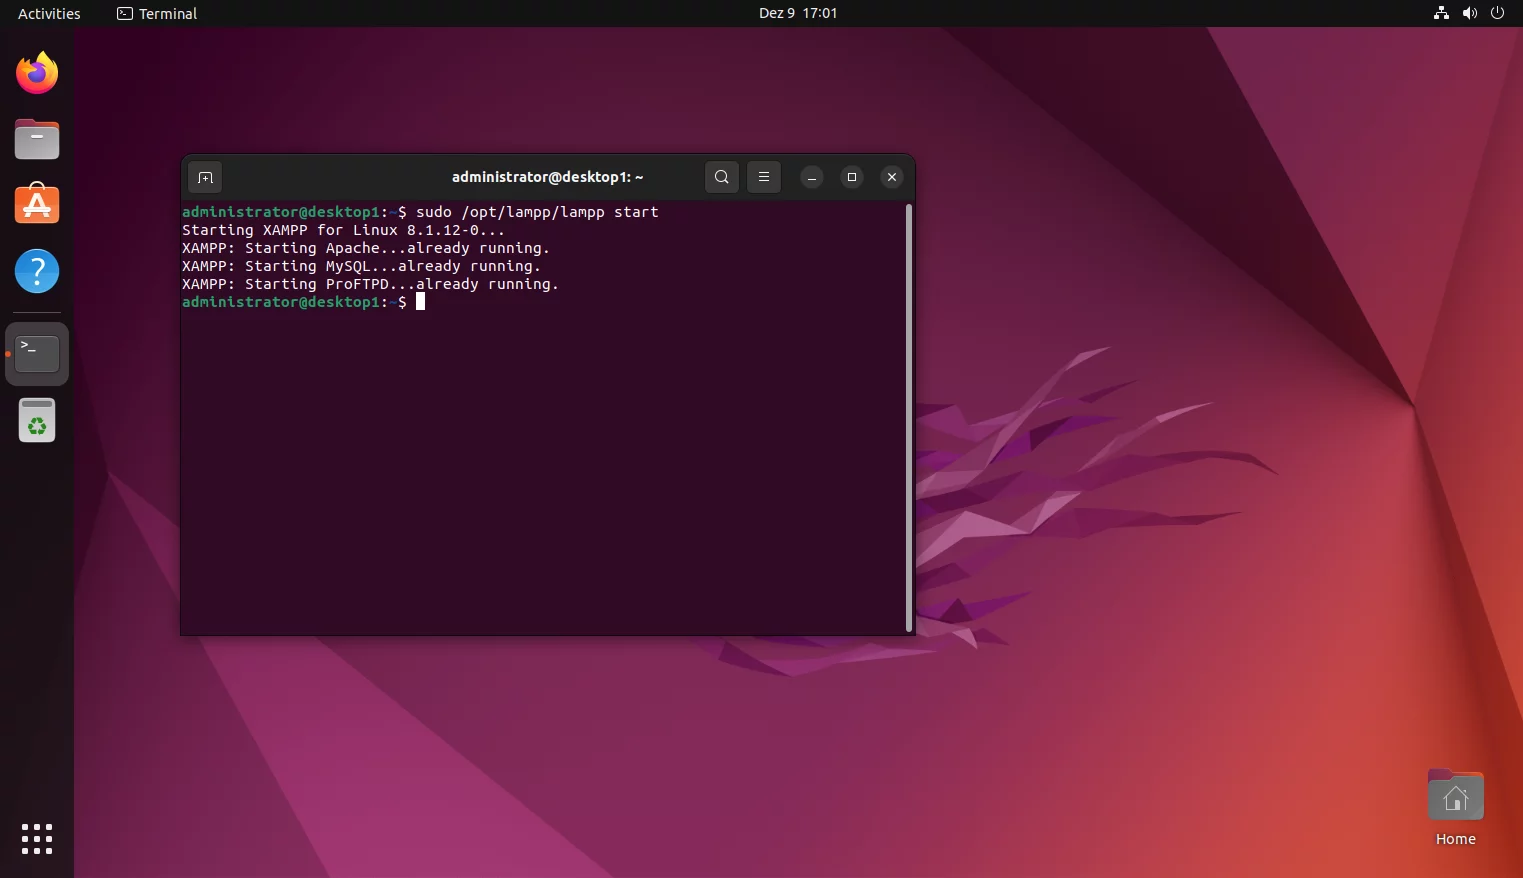
Task: Open new tab in terminal
Action: [x=205, y=177]
